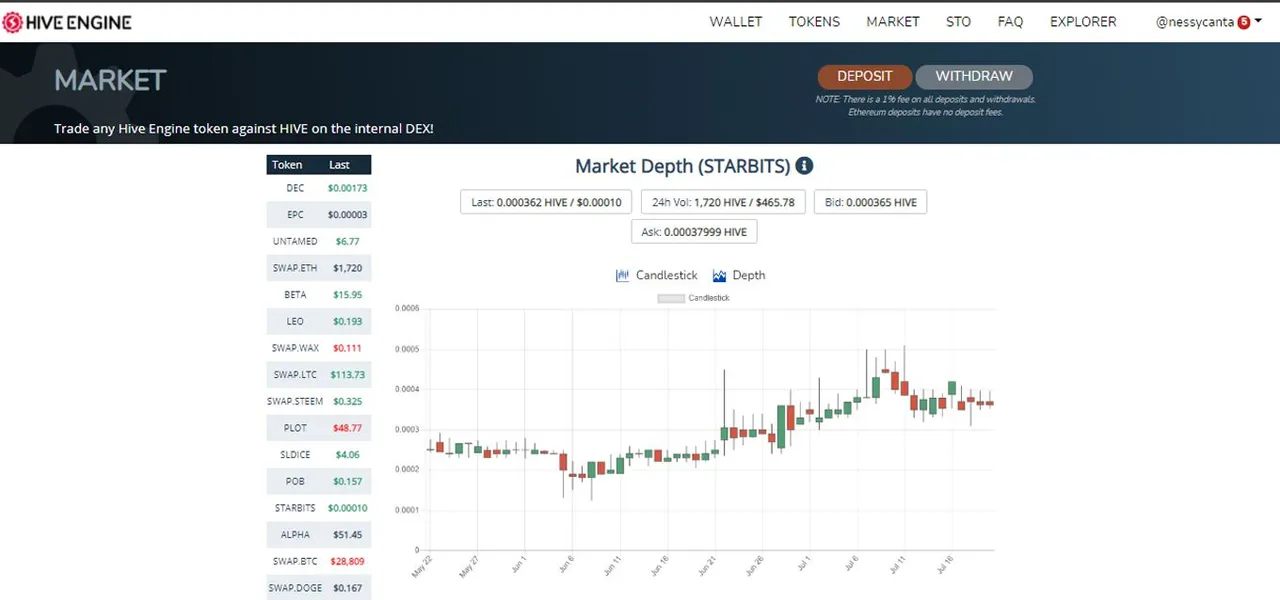Open the EXPLORER link
The height and width of the screenshot is (600, 1280).
[x=1083, y=22]
